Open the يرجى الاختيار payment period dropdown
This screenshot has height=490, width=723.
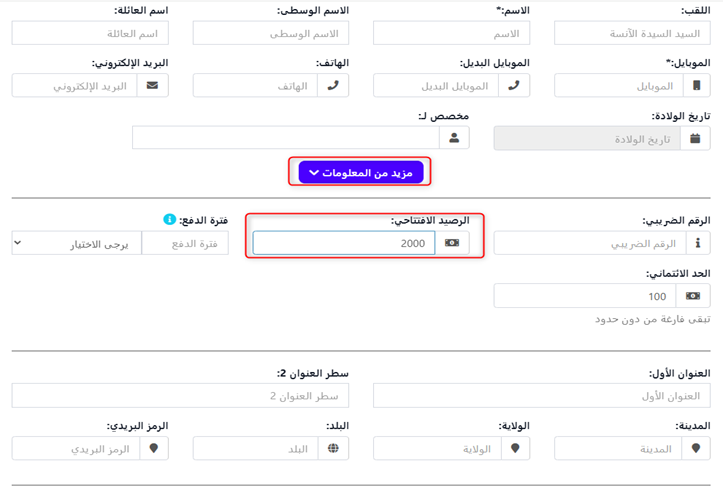(x=76, y=243)
